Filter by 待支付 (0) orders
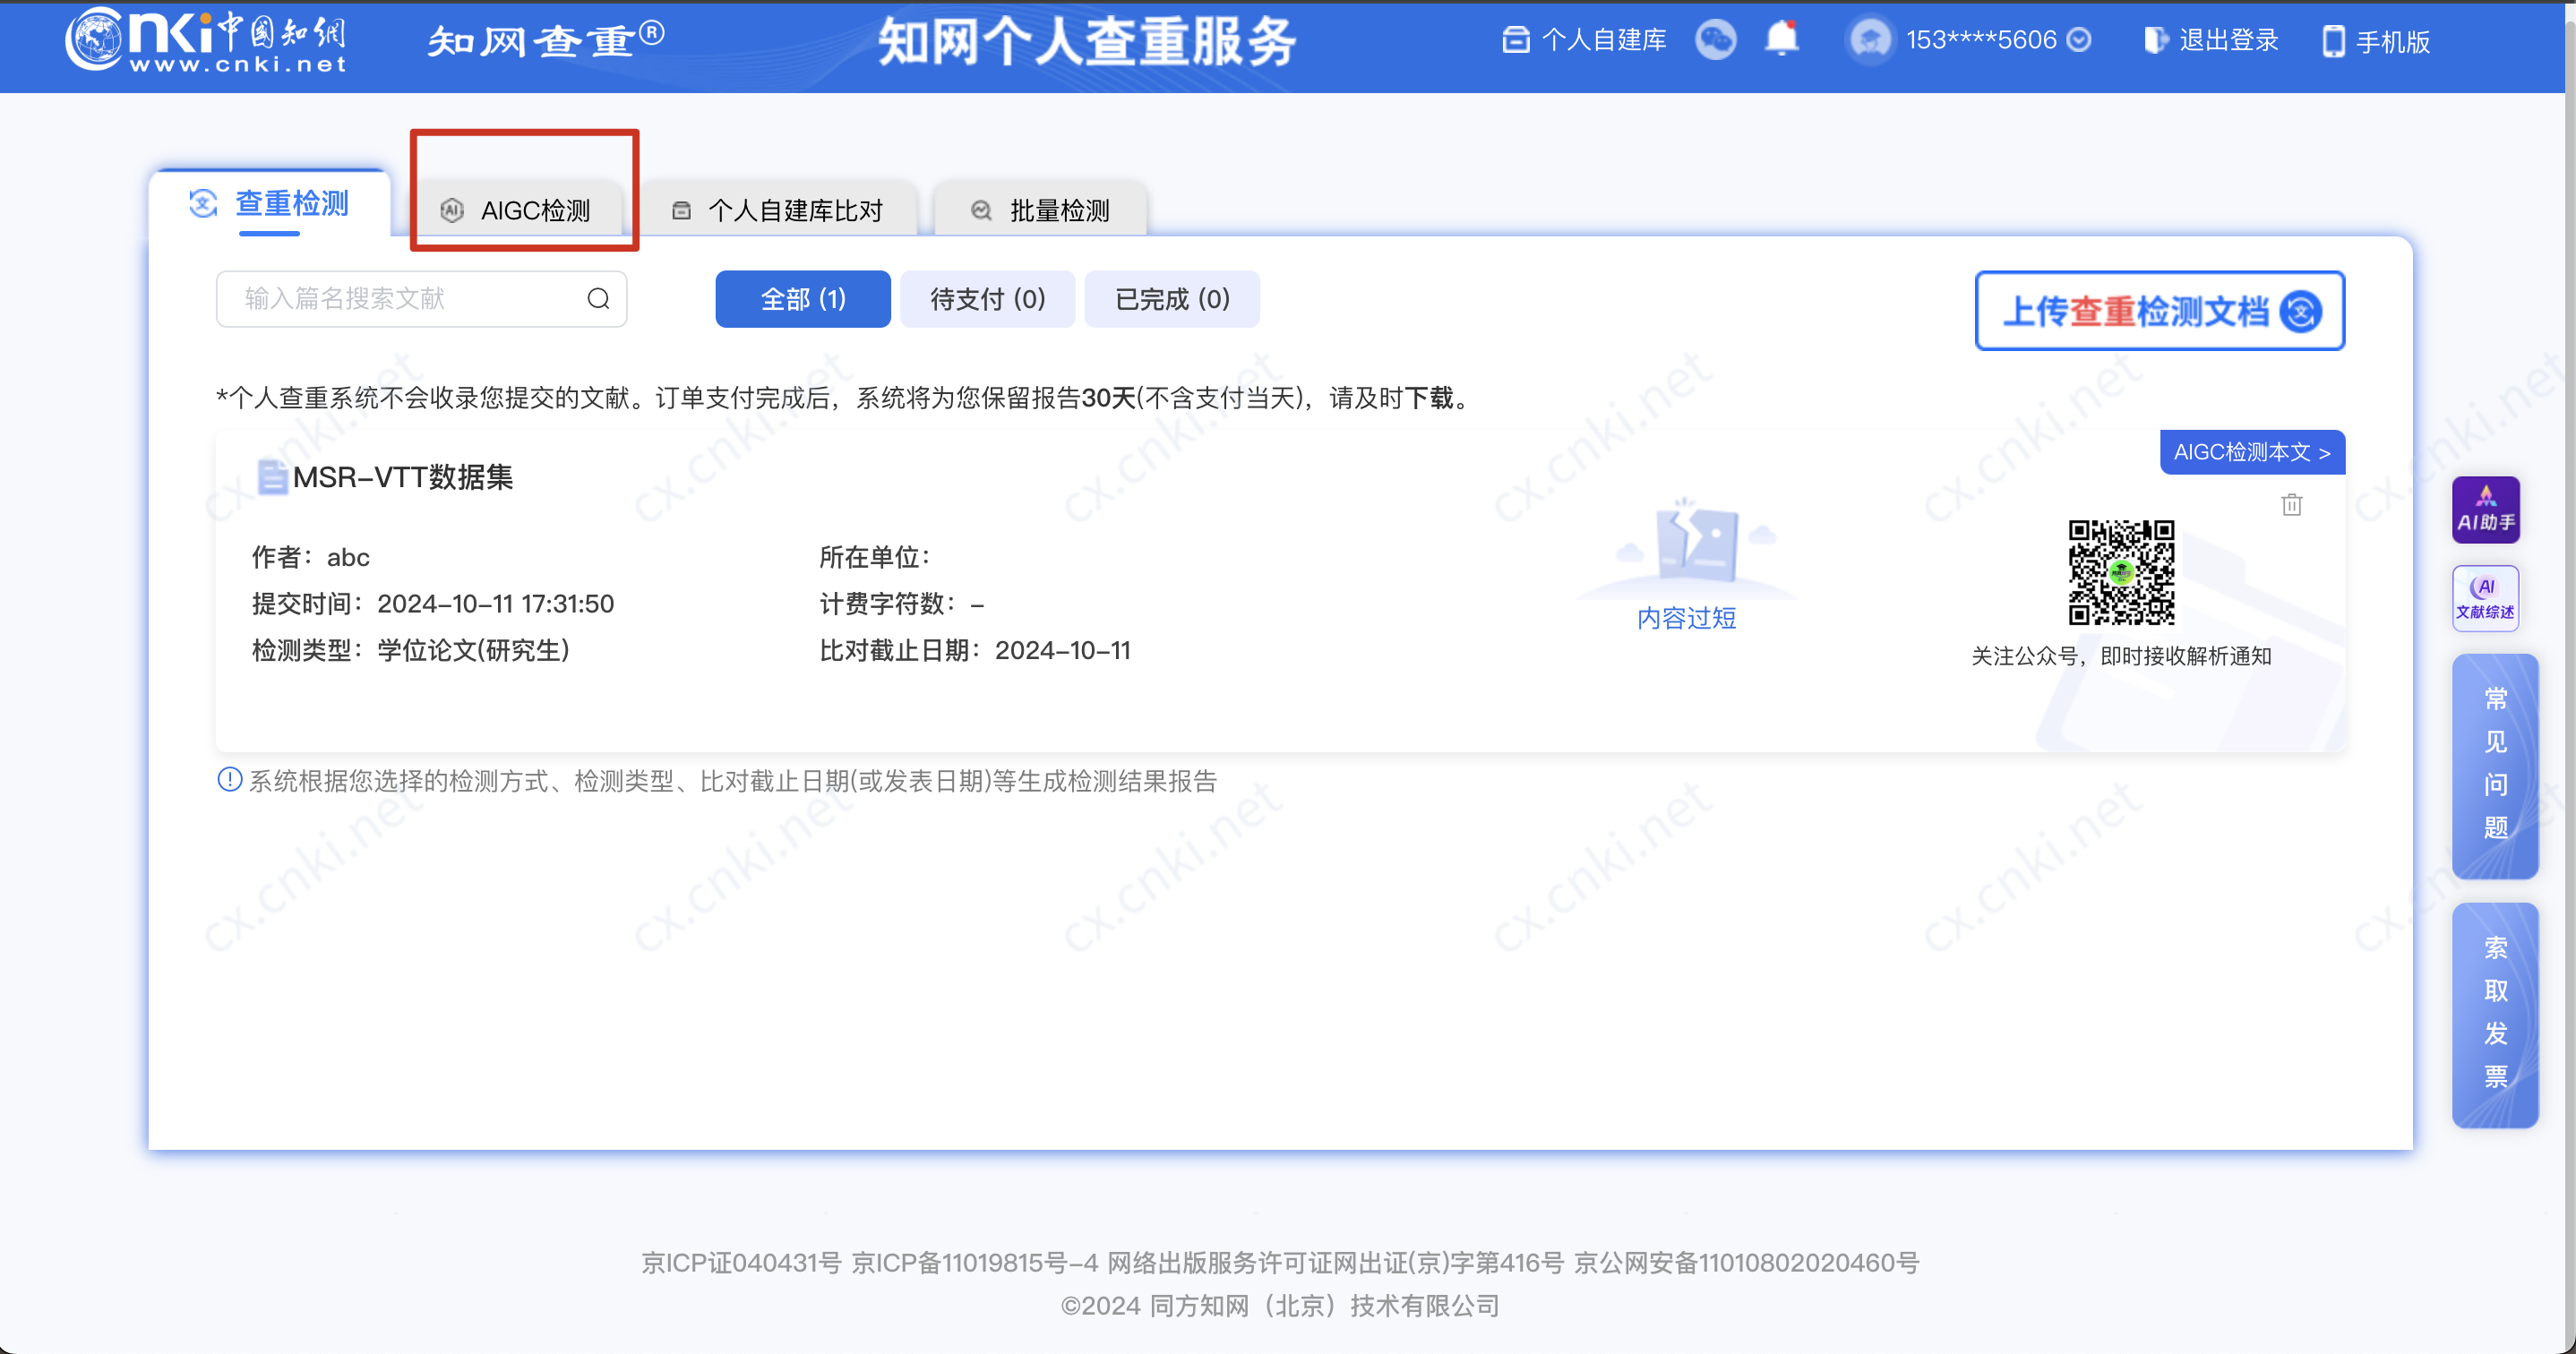This screenshot has width=2576, height=1354. point(987,299)
